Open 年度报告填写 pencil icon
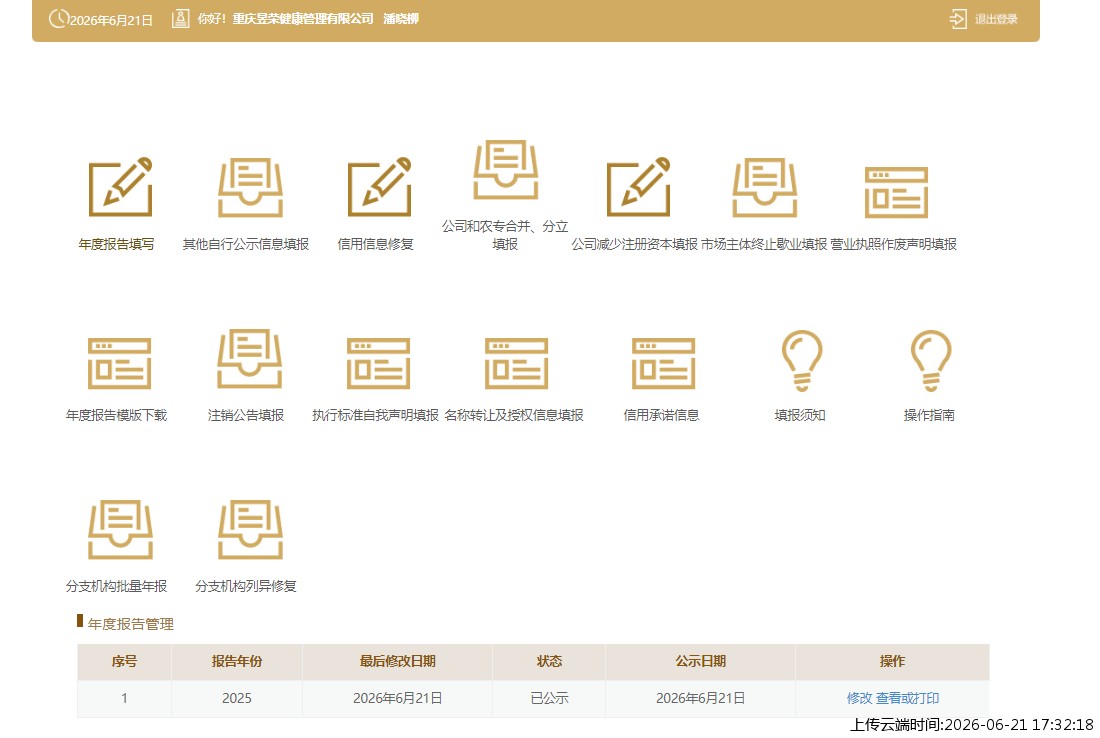1100x738 pixels. pyautogui.click(x=120, y=187)
